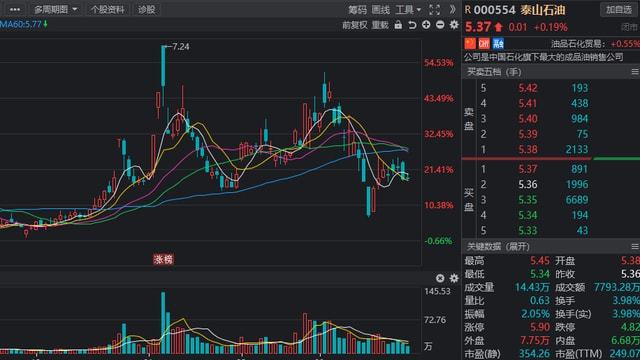
Task: Click the red-green bid/ask ratio bar
Action: (551, 158)
